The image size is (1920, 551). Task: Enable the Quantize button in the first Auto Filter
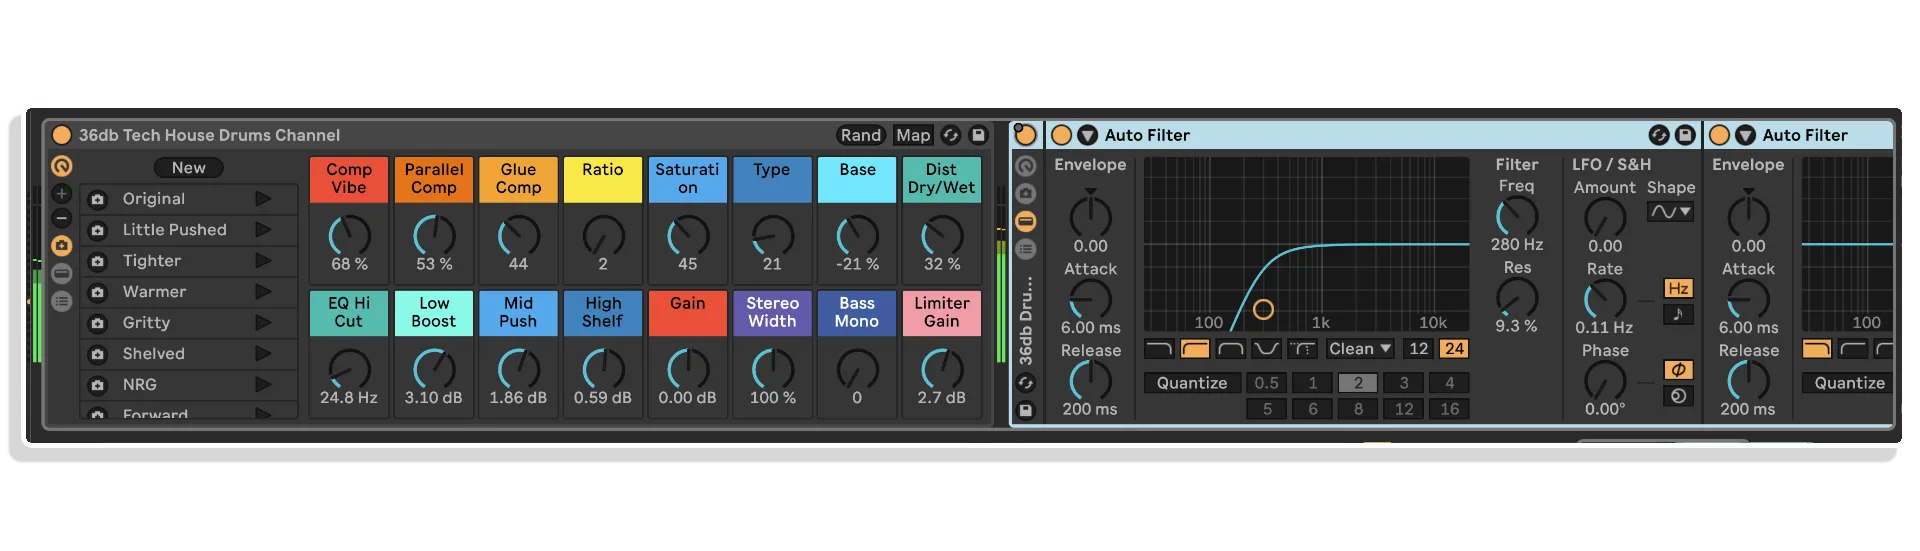point(1191,383)
